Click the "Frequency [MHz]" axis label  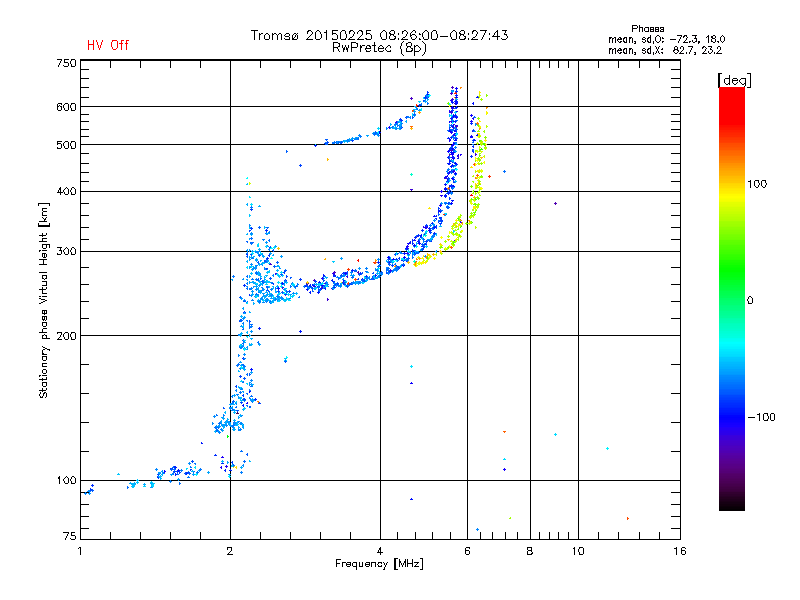coord(379,564)
